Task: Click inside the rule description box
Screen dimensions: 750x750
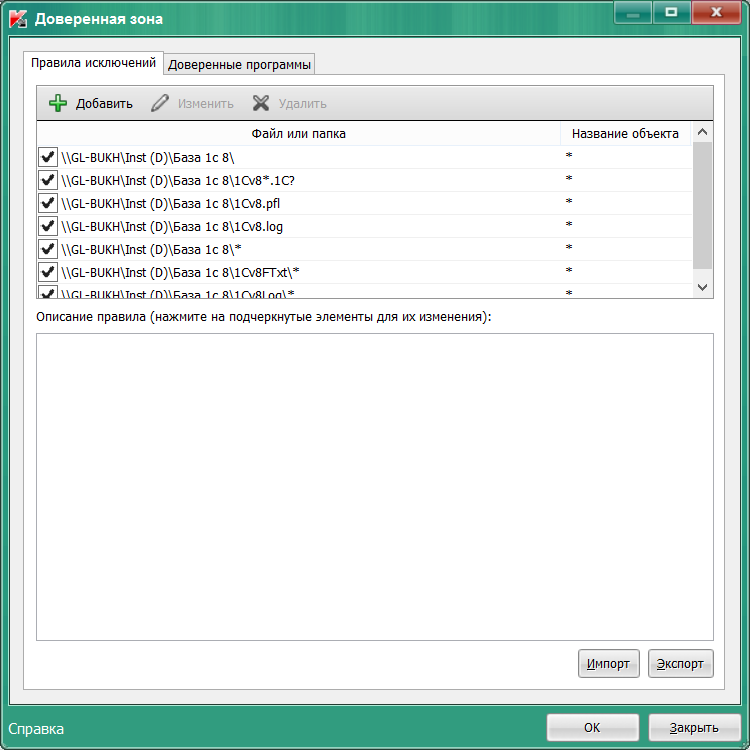Action: click(x=375, y=487)
